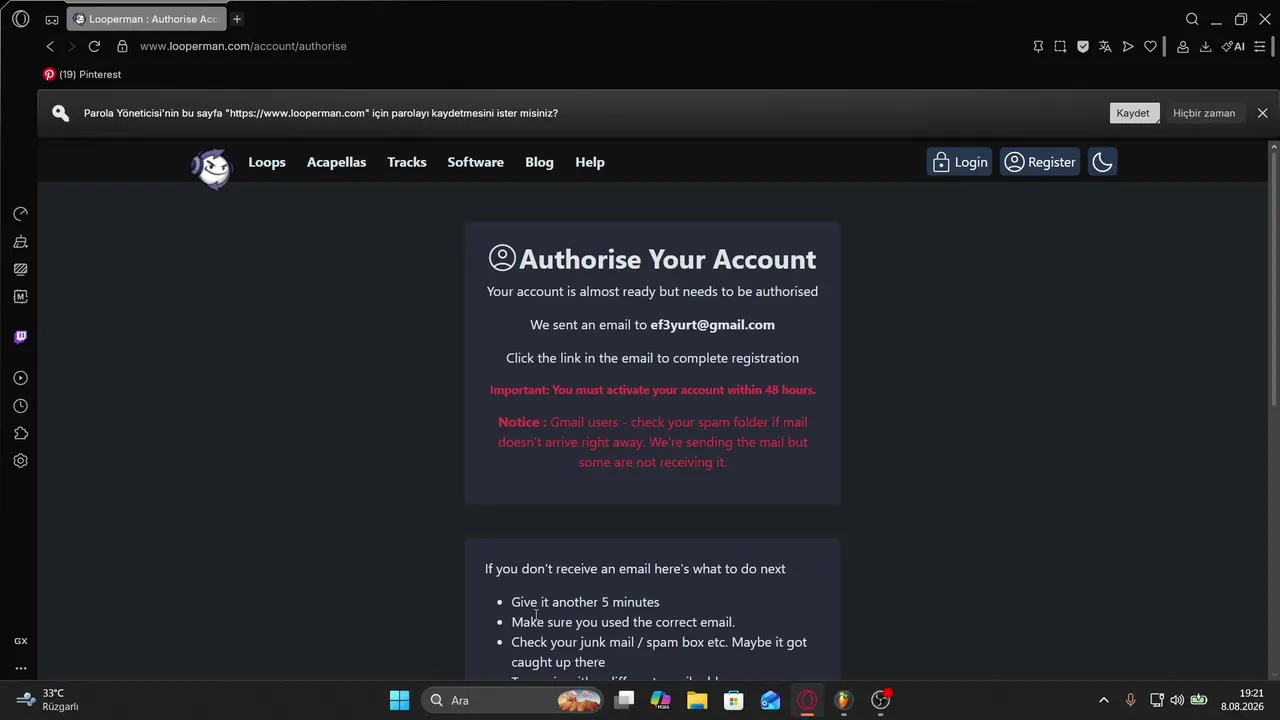The image size is (1280, 720).
Task: Open sidebar three-dots more options
Action: coord(20,668)
